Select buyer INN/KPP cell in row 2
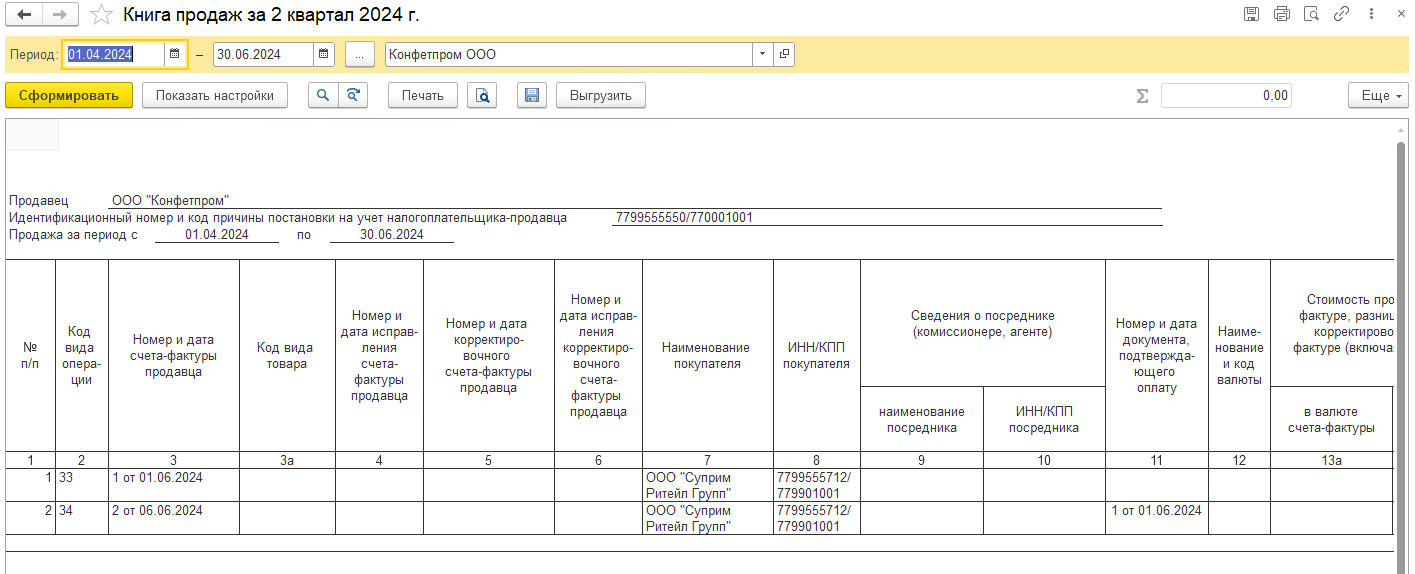The image size is (1415, 574). tap(817, 517)
